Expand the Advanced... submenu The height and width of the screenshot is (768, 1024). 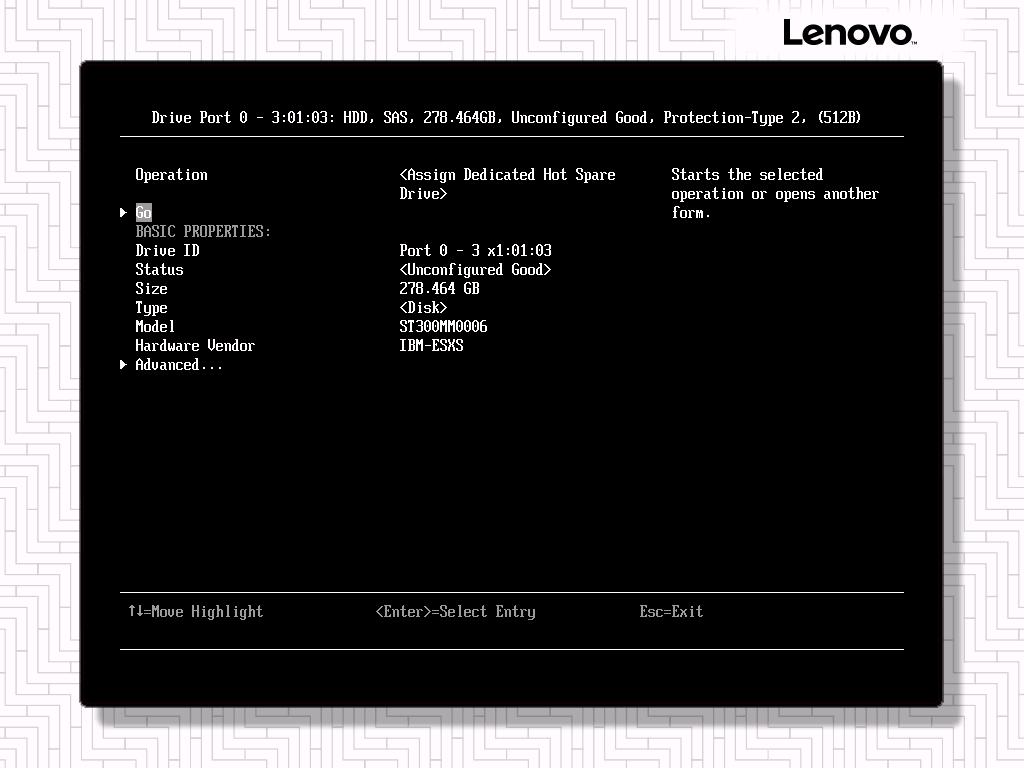[179, 365]
